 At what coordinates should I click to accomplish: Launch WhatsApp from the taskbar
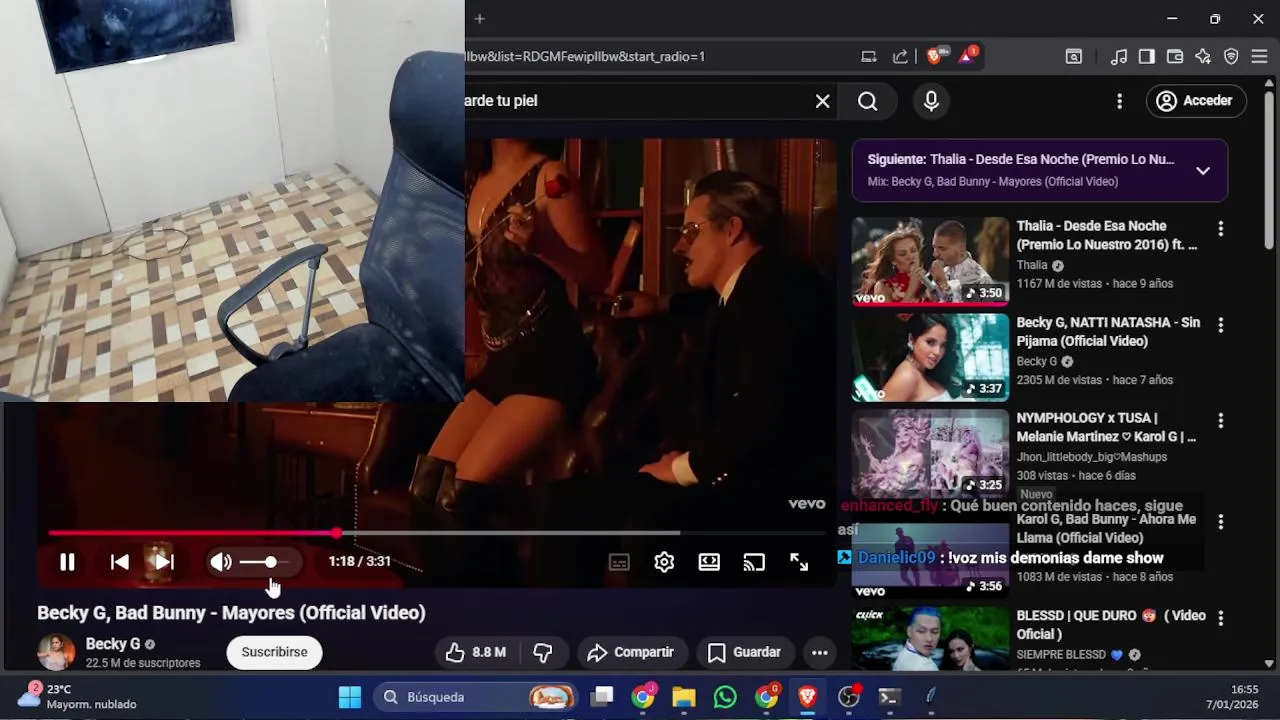tap(725, 697)
